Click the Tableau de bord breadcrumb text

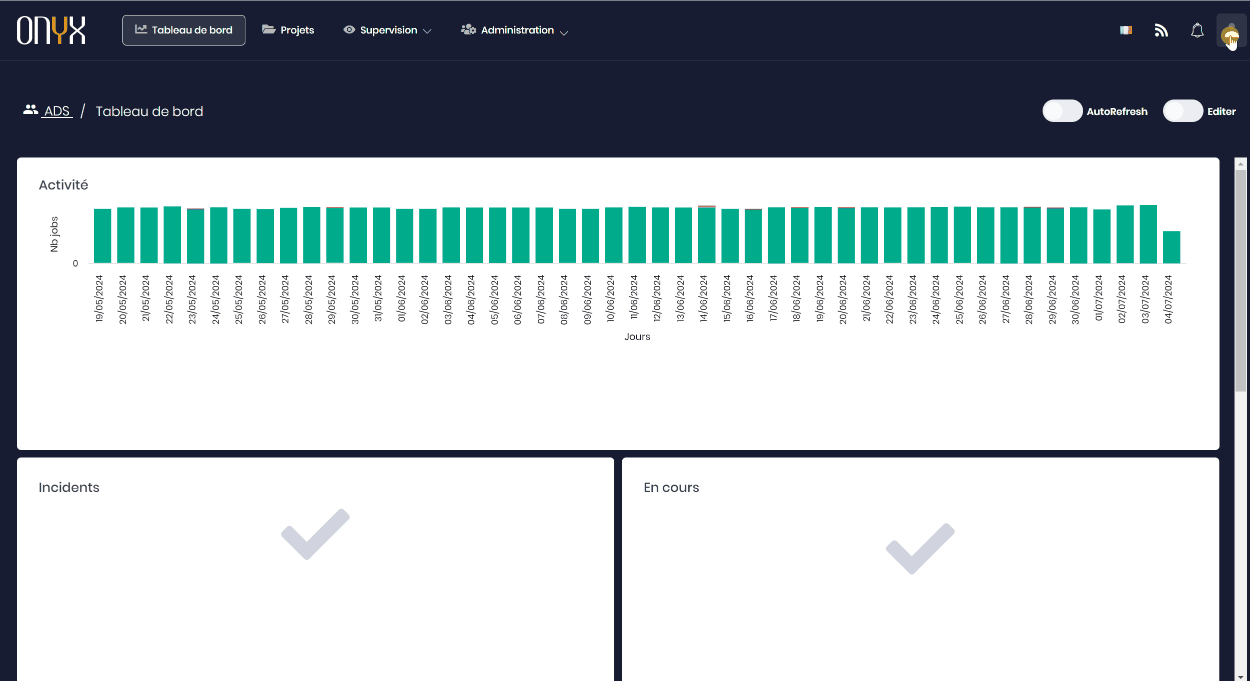pos(149,111)
